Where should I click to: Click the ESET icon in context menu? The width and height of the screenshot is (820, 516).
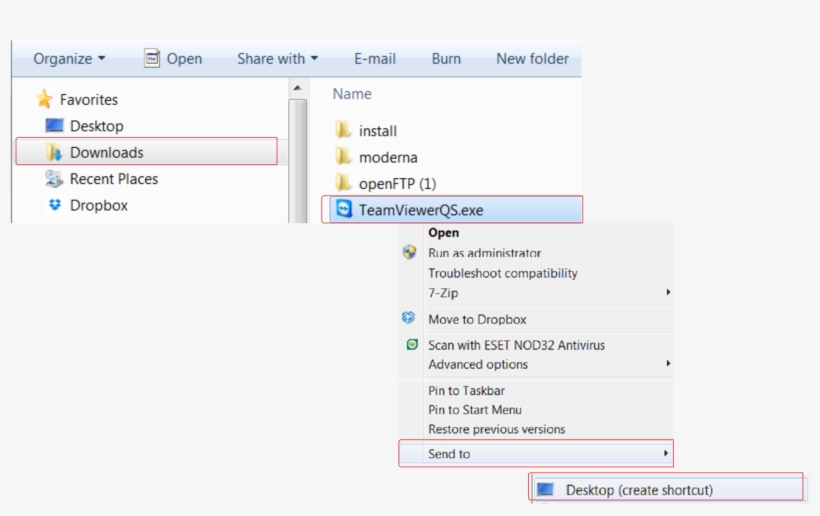pyautogui.click(x=412, y=345)
